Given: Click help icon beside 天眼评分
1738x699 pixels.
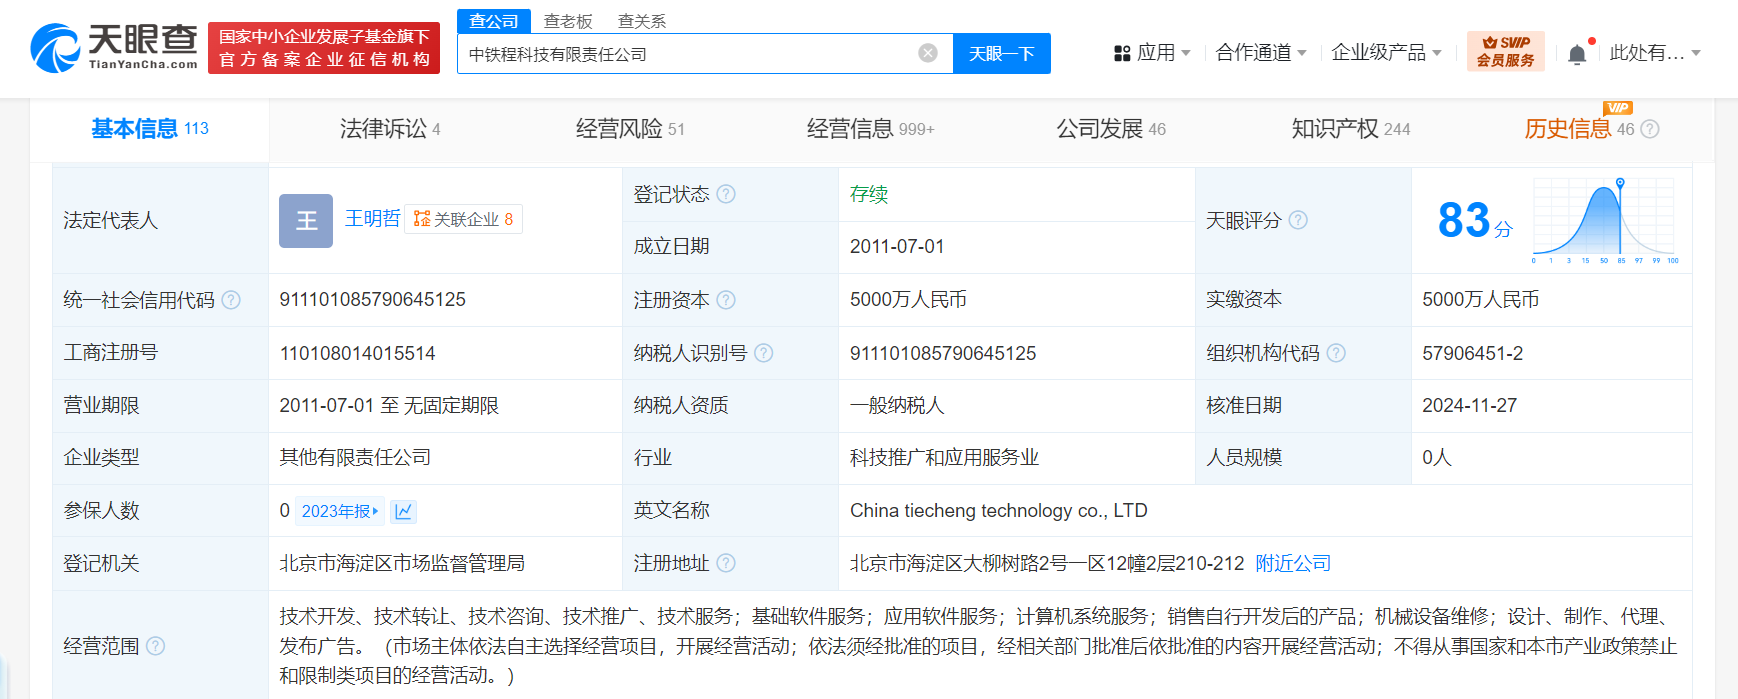Looking at the screenshot, I should (1298, 220).
